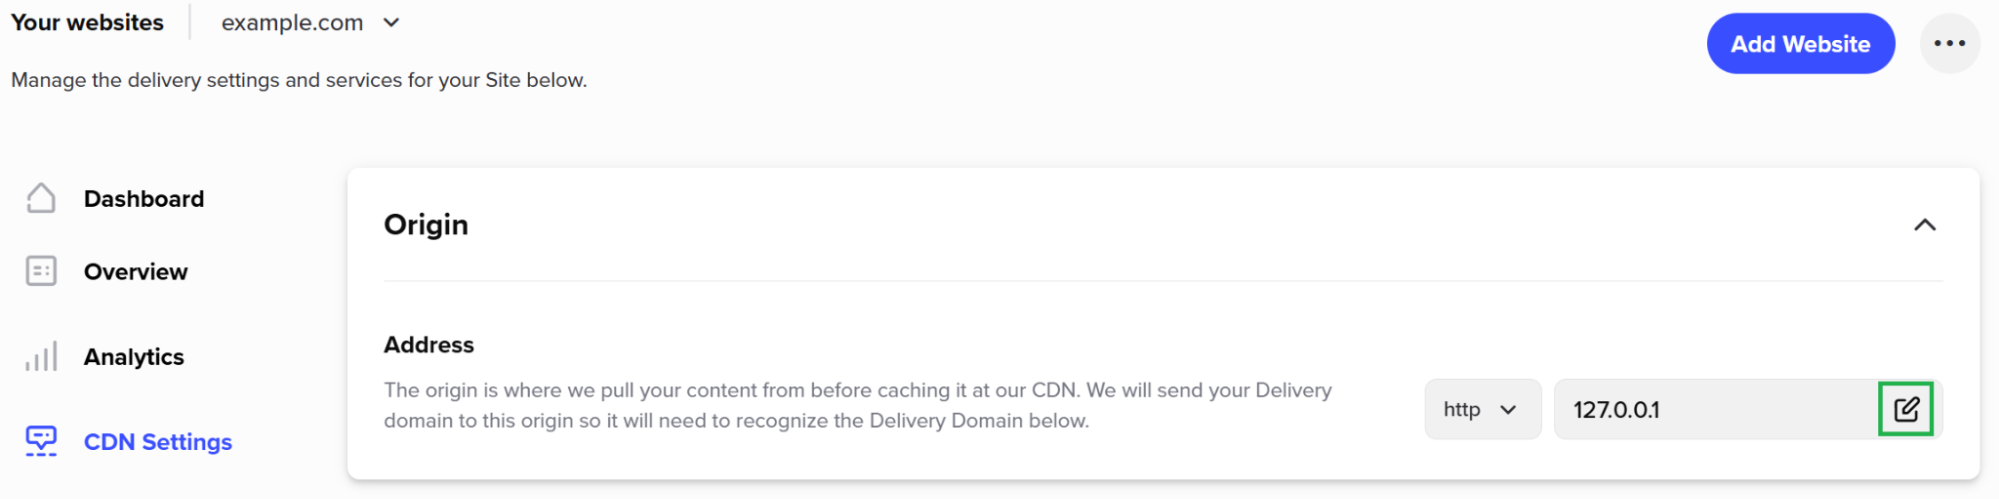
Task: Click the arrow inside the http dropdown
Action: pos(1508,410)
